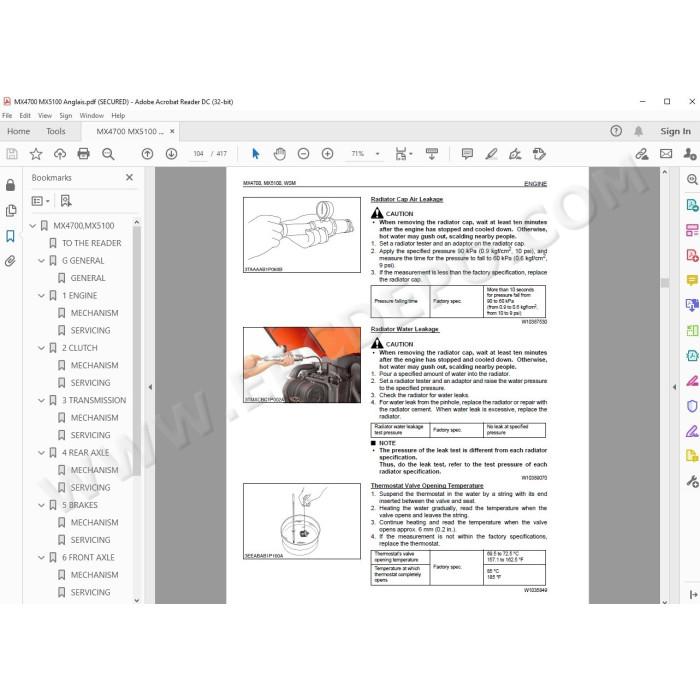
Task: Toggle the Bookmarks panel icon
Action: point(11,236)
